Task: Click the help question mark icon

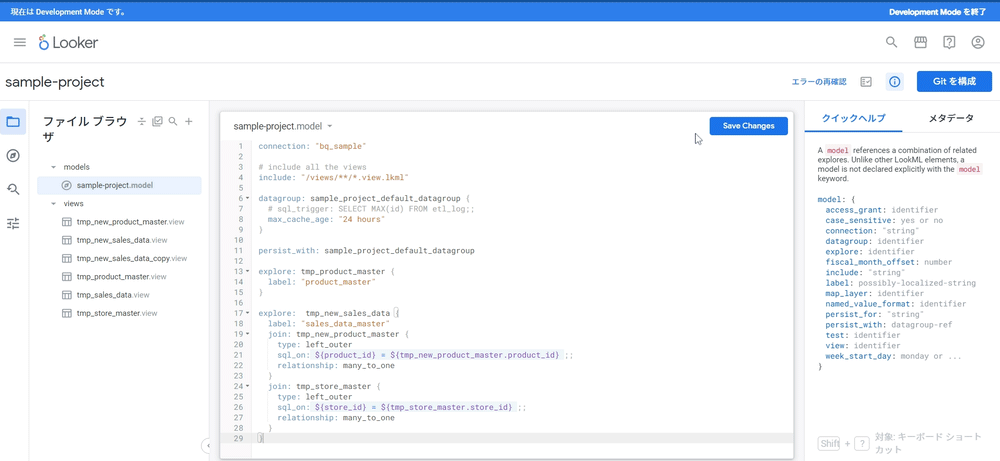Action: pyautogui.click(x=949, y=43)
